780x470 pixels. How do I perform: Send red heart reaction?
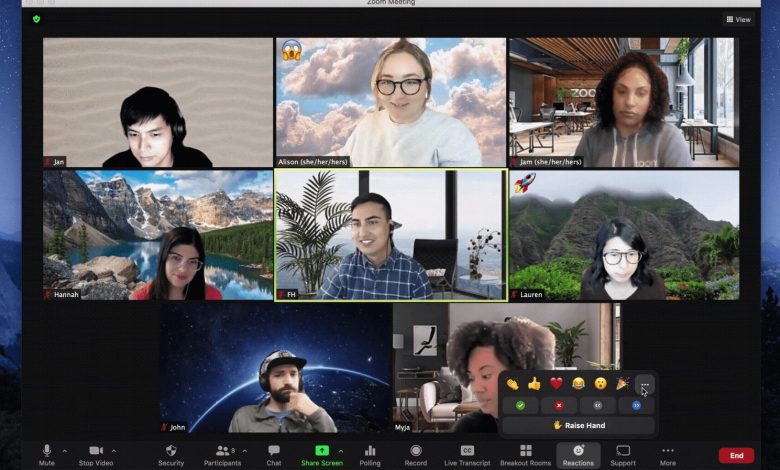pos(556,384)
